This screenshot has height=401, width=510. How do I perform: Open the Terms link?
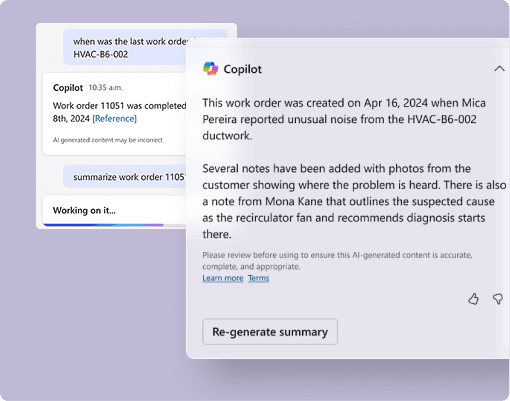coord(258,278)
